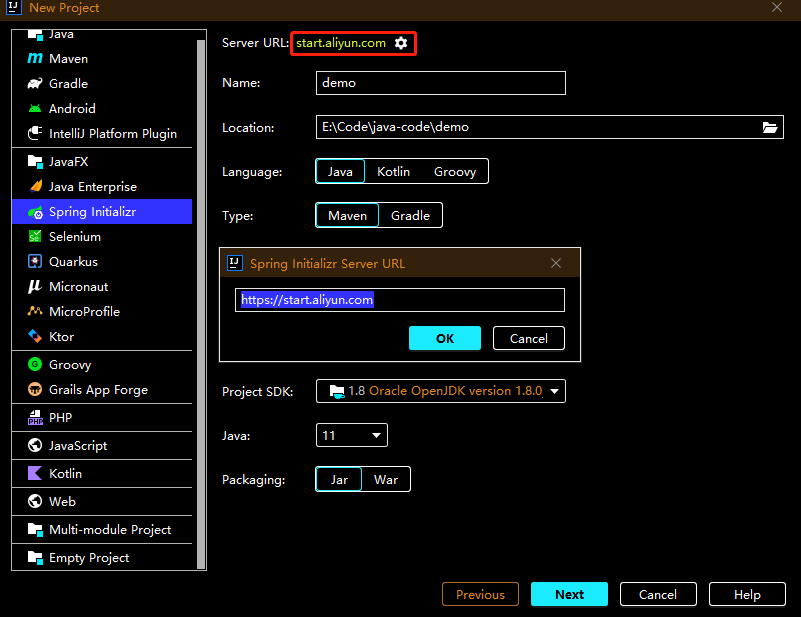801x617 pixels.
Task: Confirm server URL with OK button
Action: [x=445, y=338]
